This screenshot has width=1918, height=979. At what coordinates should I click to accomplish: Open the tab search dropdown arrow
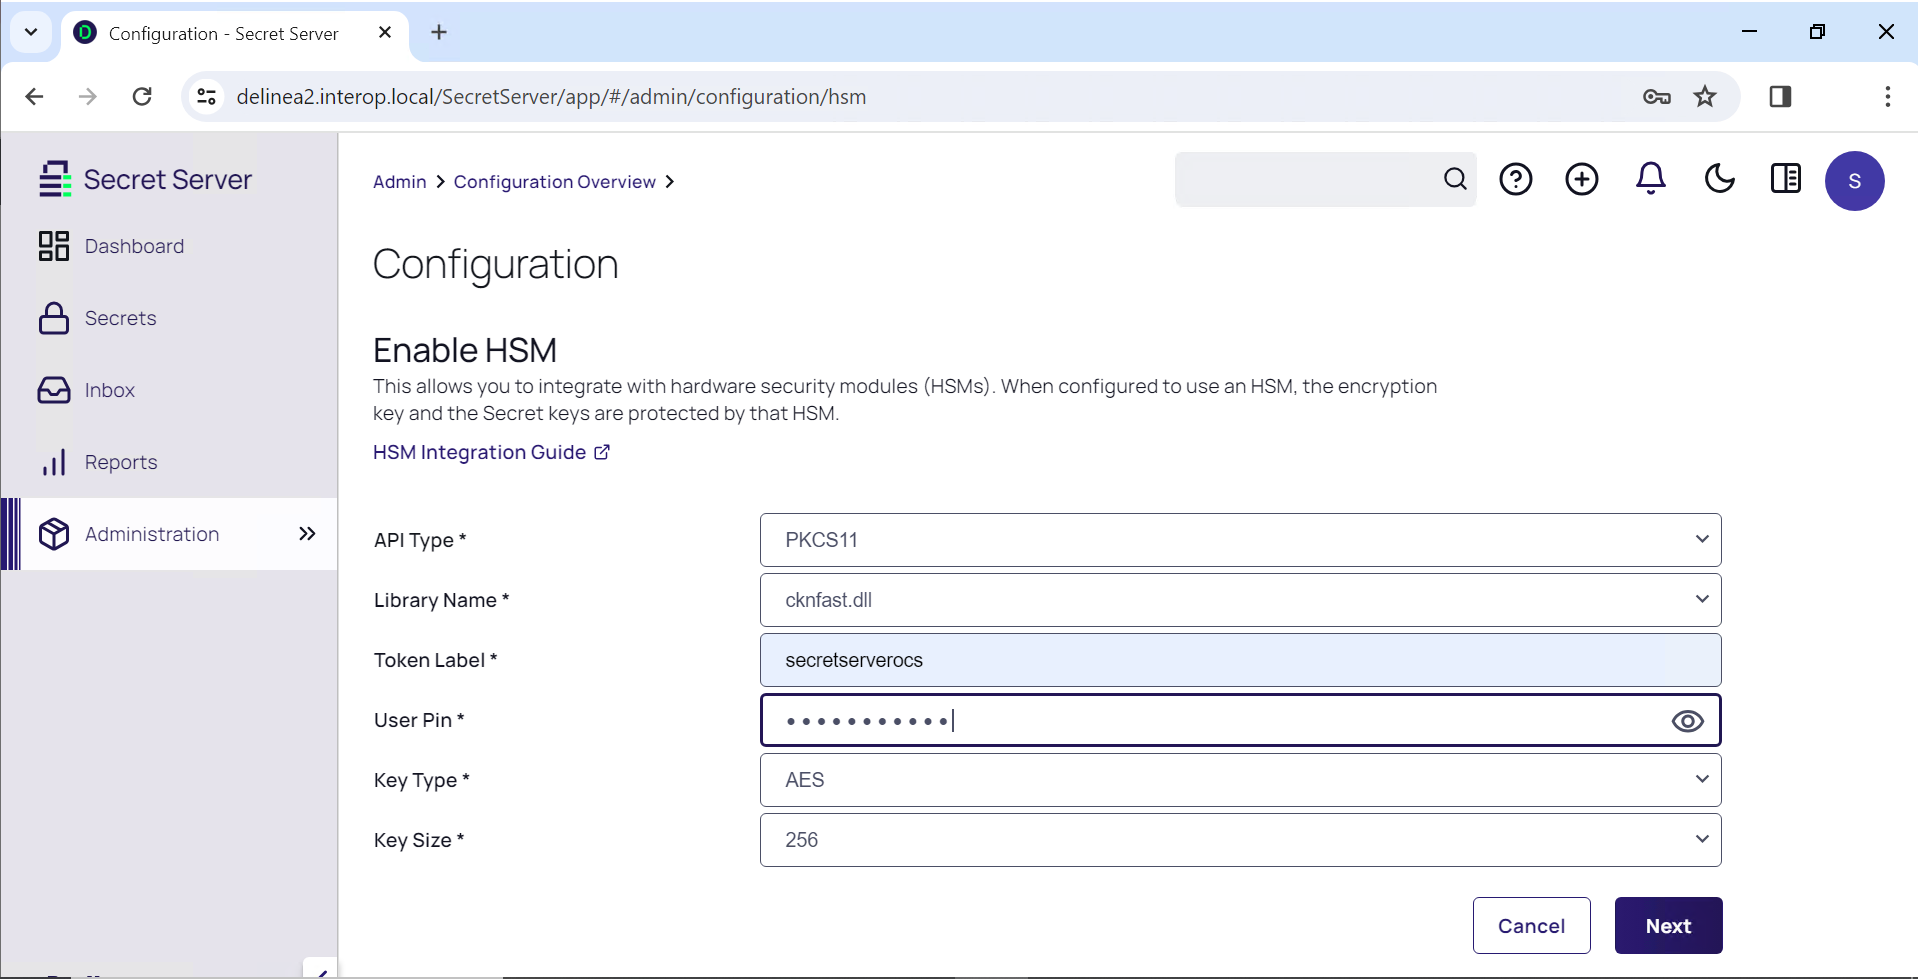pyautogui.click(x=31, y=32)
